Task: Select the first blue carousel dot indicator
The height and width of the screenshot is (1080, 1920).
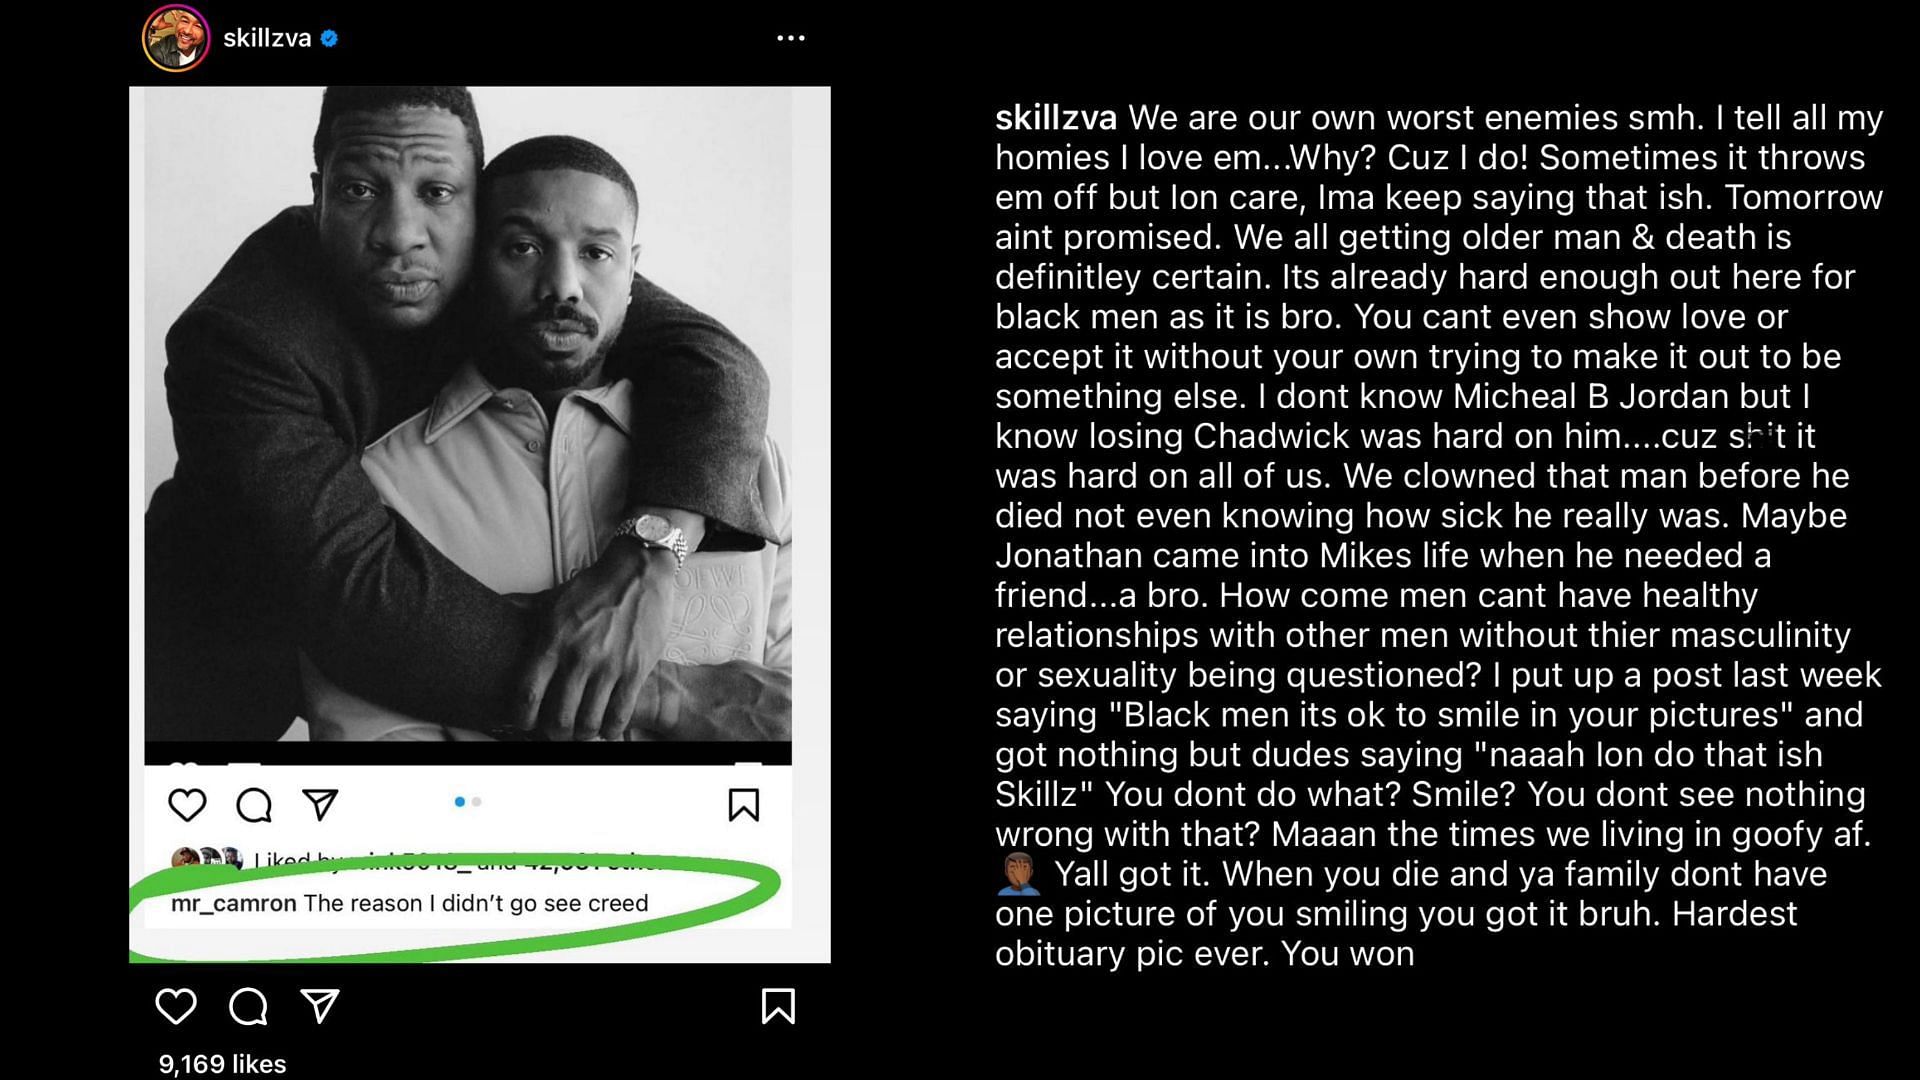Action: point(459,802)
